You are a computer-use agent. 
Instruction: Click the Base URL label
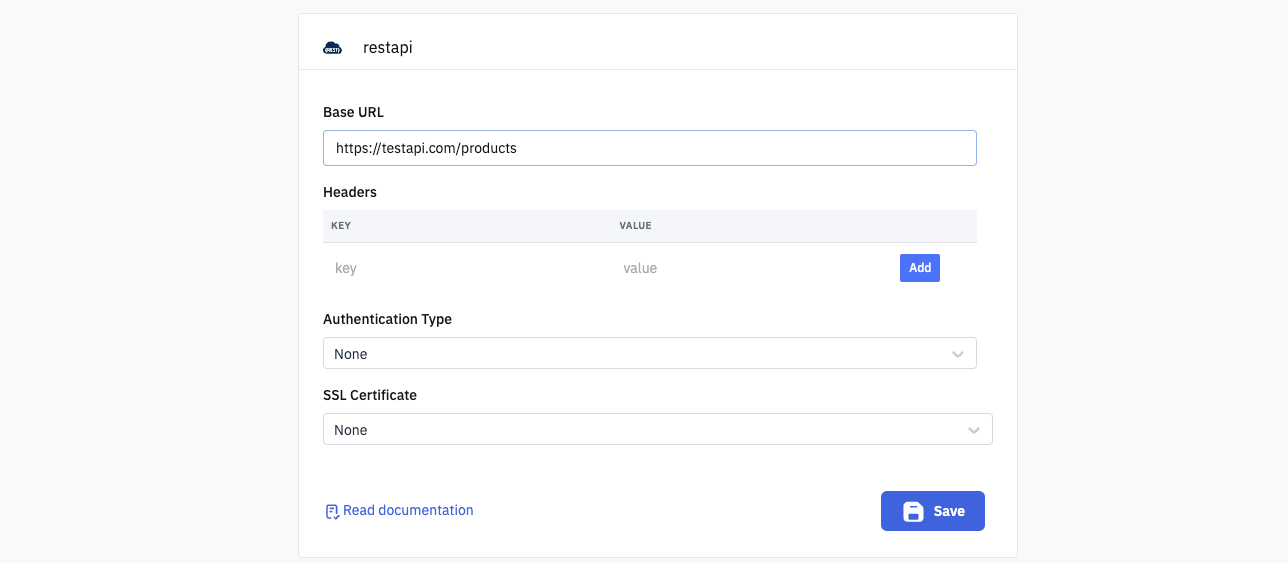353,112
